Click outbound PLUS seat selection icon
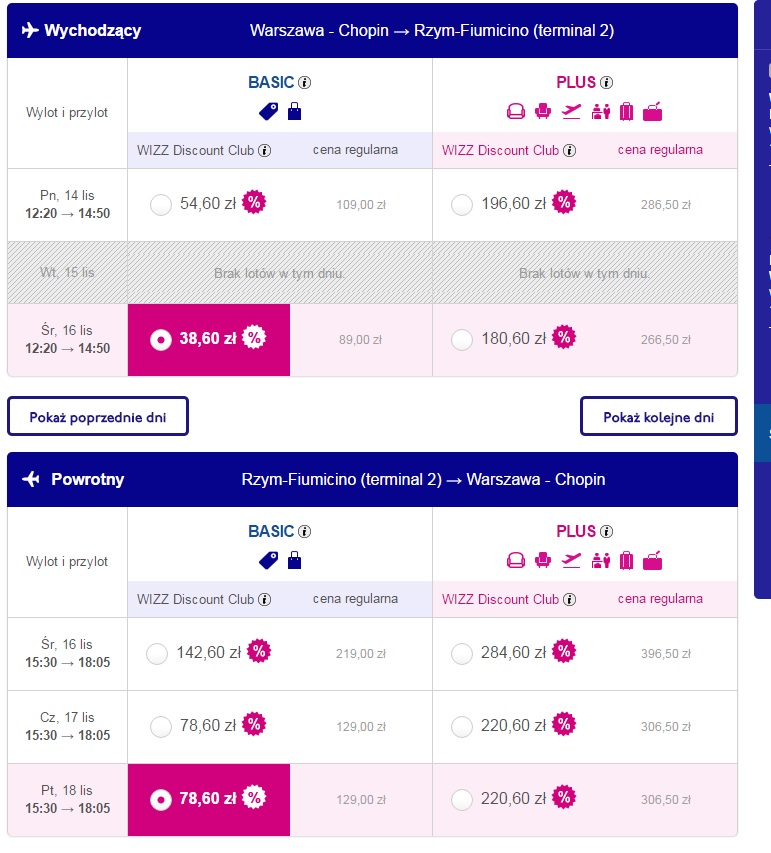This screenshot has width=771, height=853. click(542, 112)
